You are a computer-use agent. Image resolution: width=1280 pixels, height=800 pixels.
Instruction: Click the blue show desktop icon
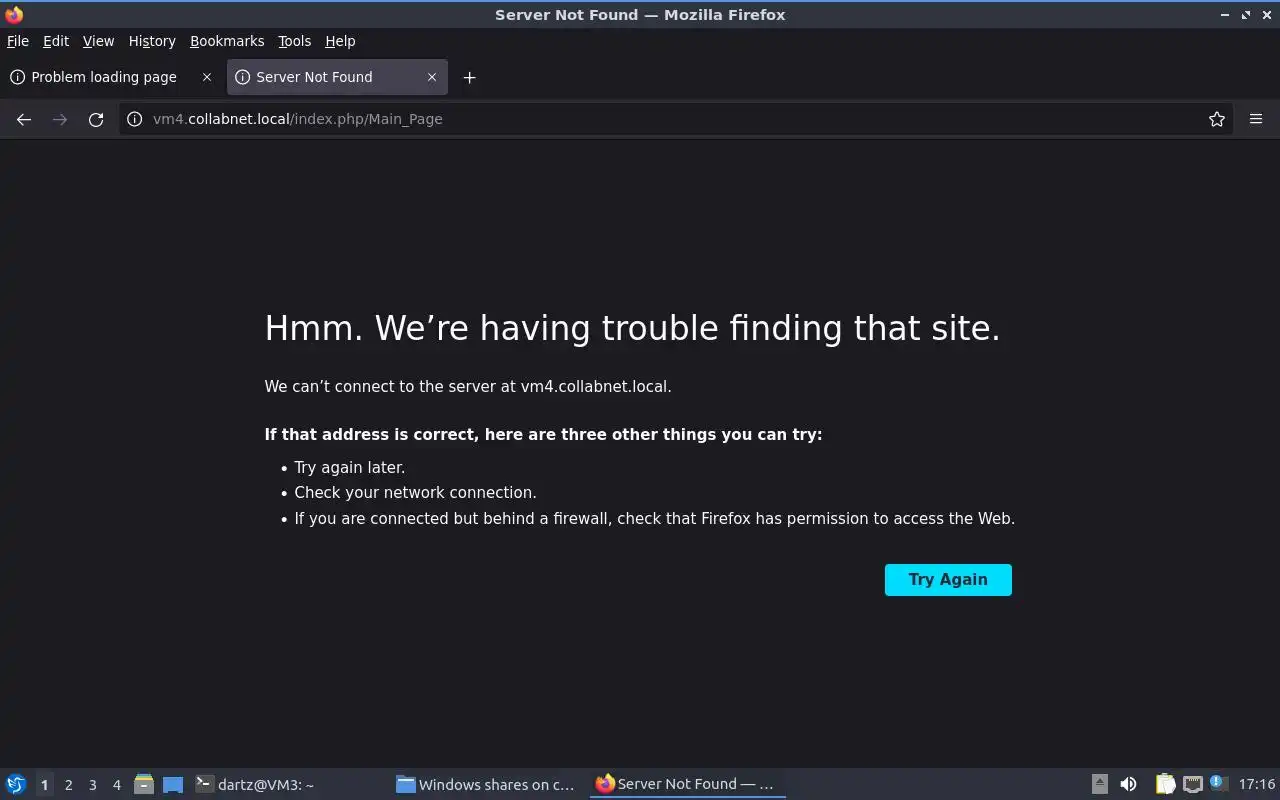pyautogui.click(x=173, y=785)
